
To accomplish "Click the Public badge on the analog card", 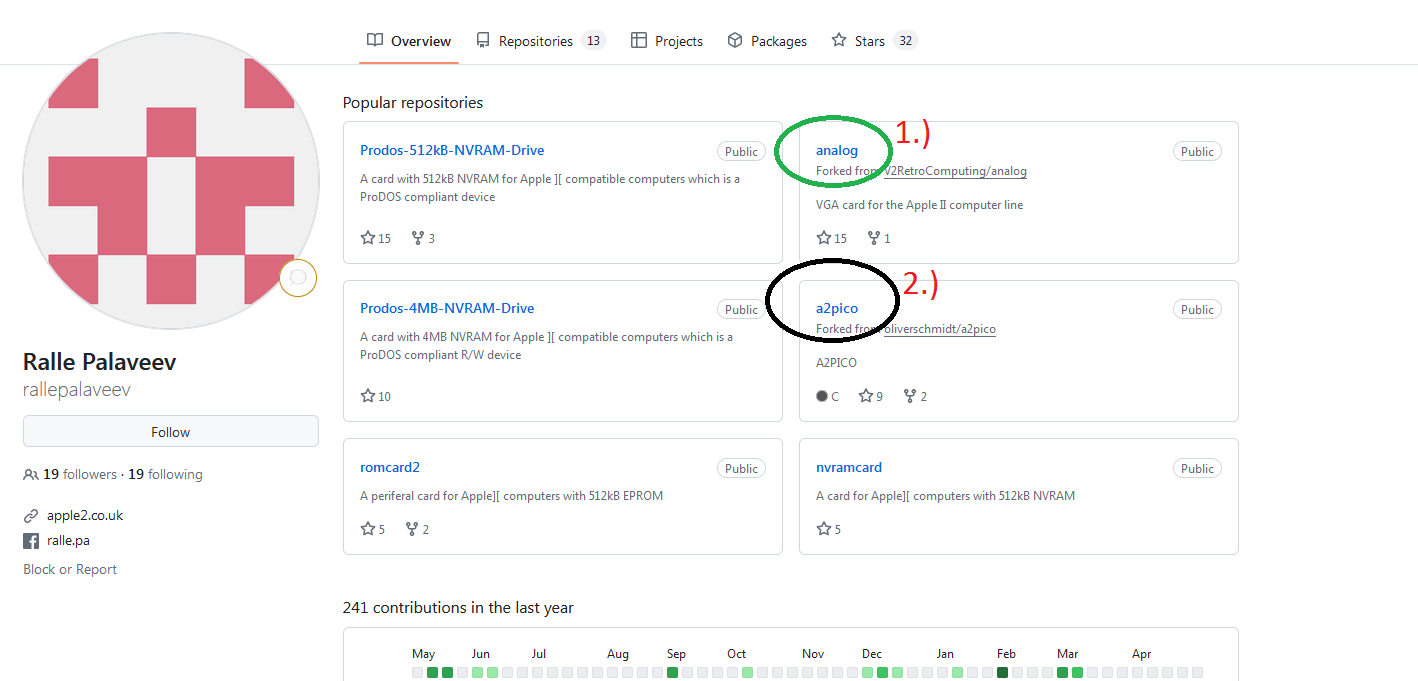I will tap(1197, 151).
